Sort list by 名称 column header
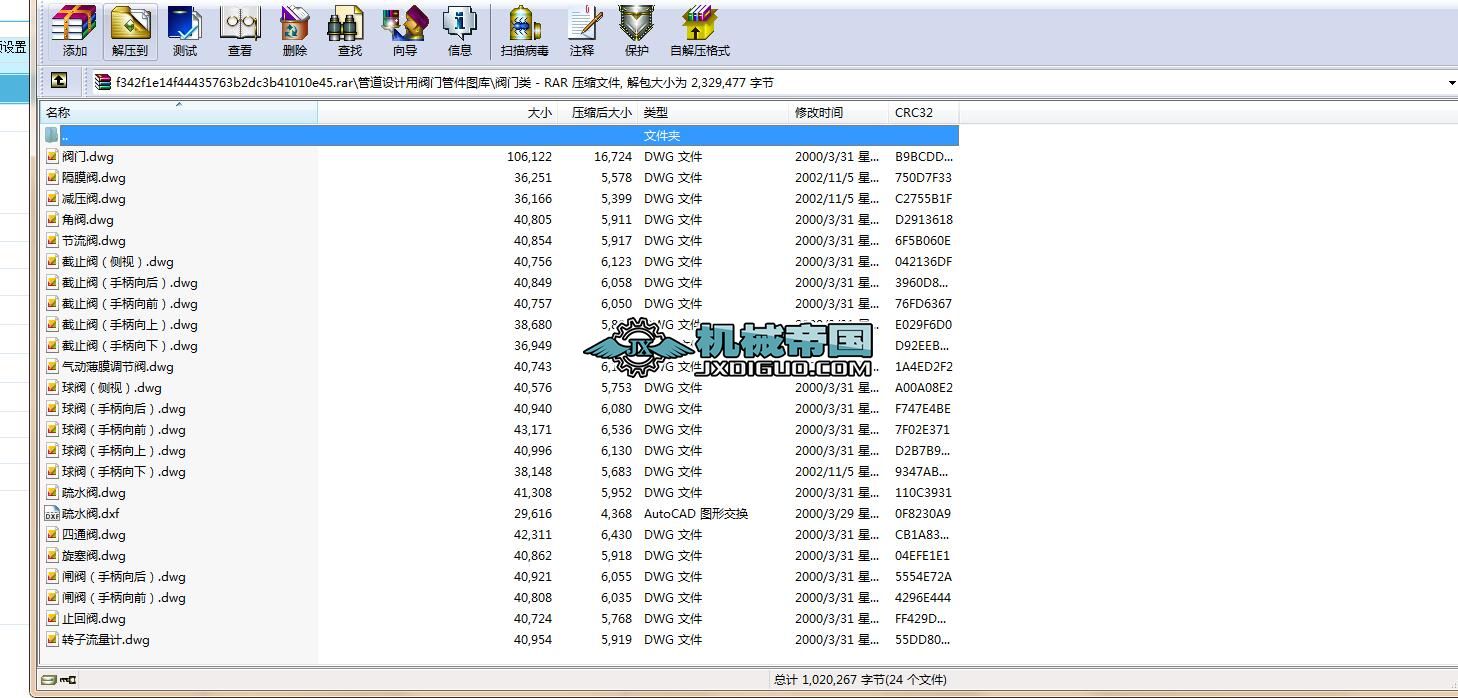 tap(179, 113)
